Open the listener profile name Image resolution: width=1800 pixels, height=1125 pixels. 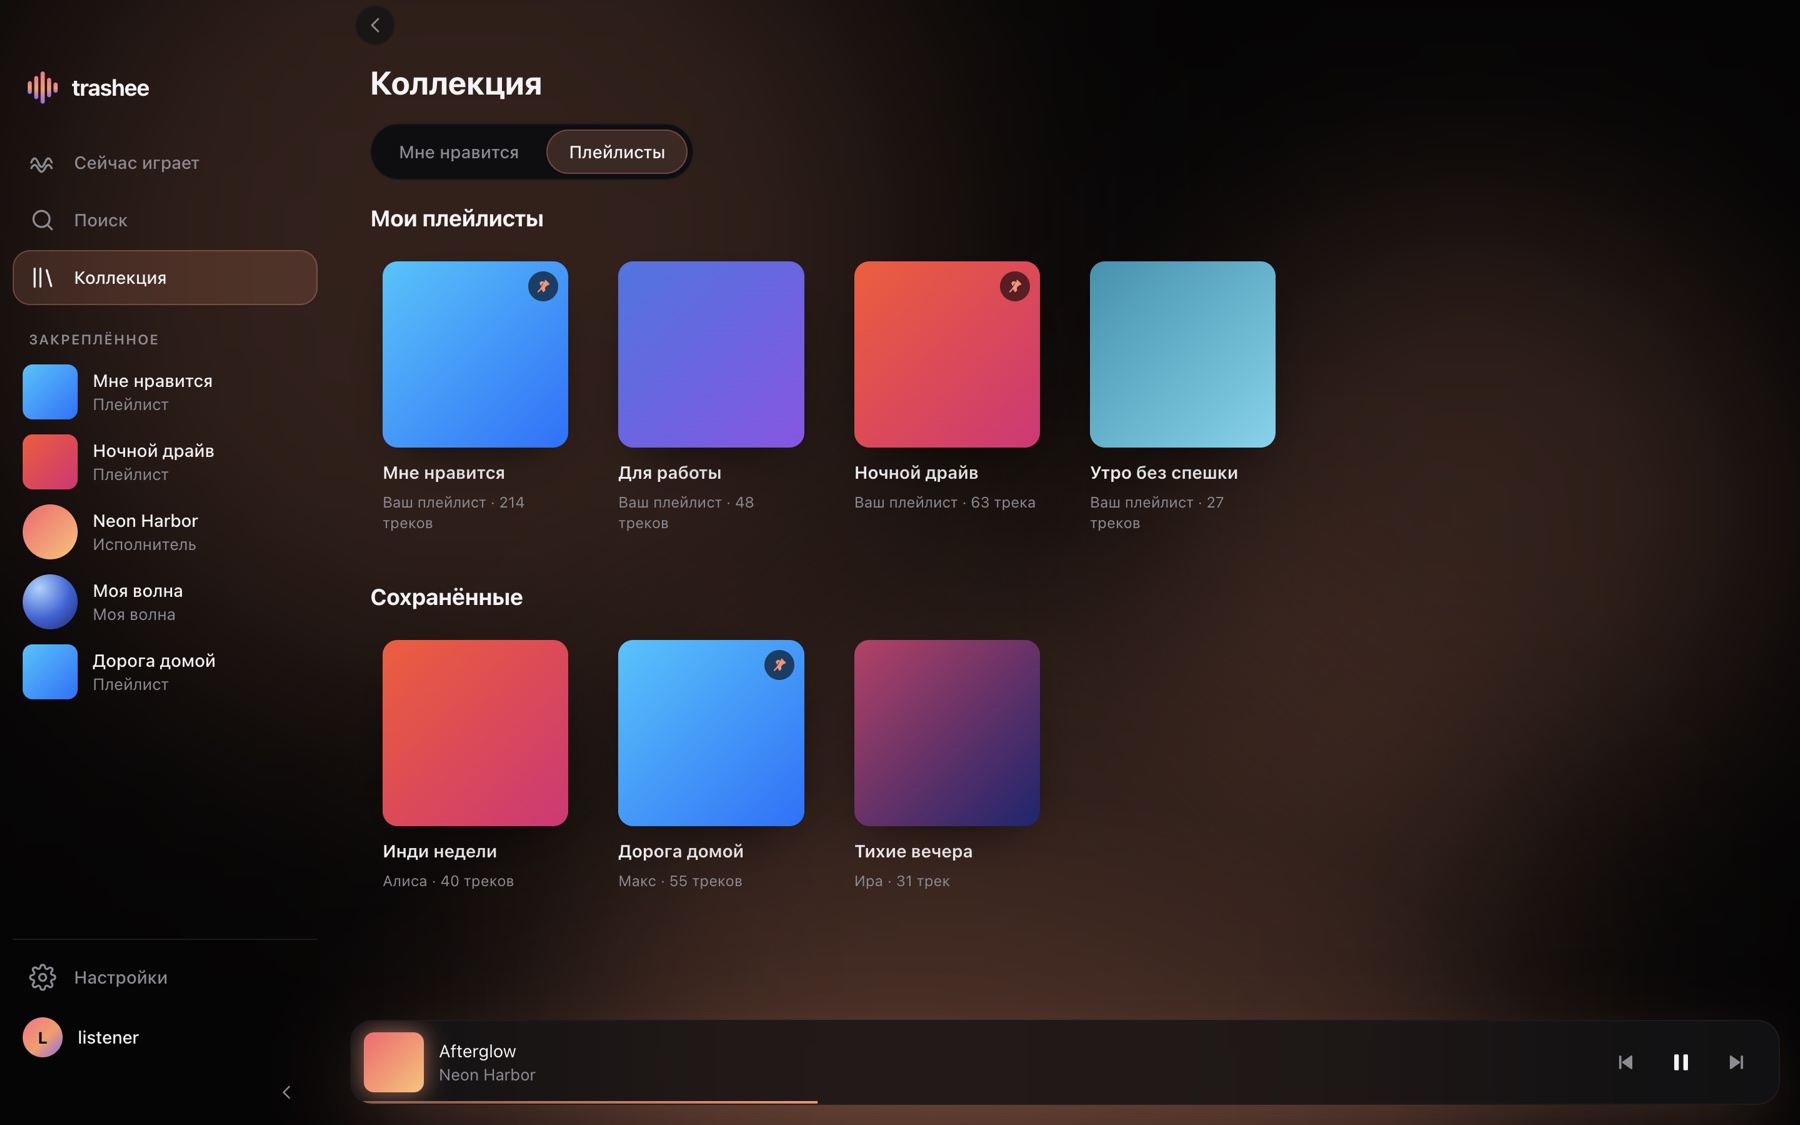(108, 1037)
